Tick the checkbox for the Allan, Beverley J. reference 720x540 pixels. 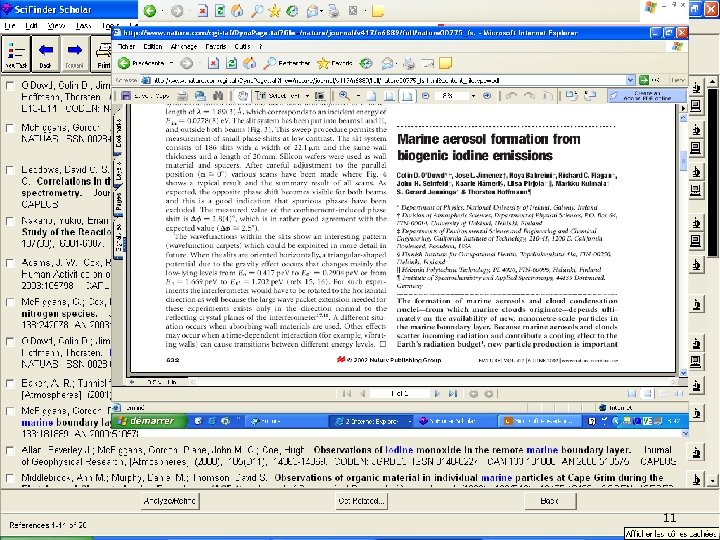[10, 450]
